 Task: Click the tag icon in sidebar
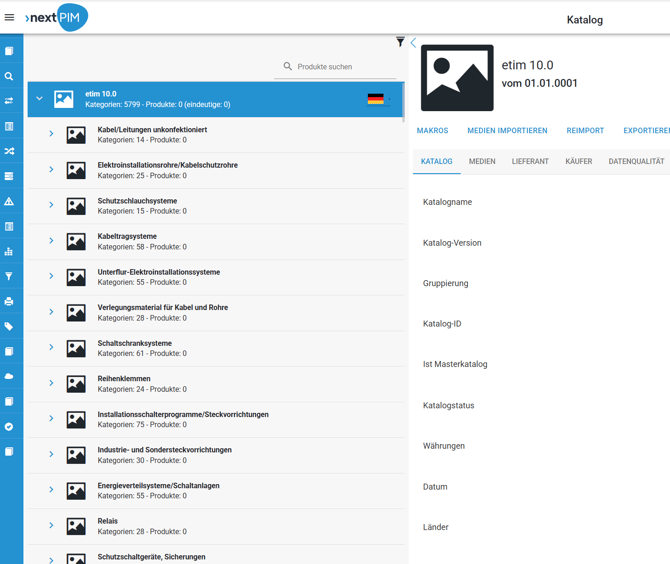[9, 326]
